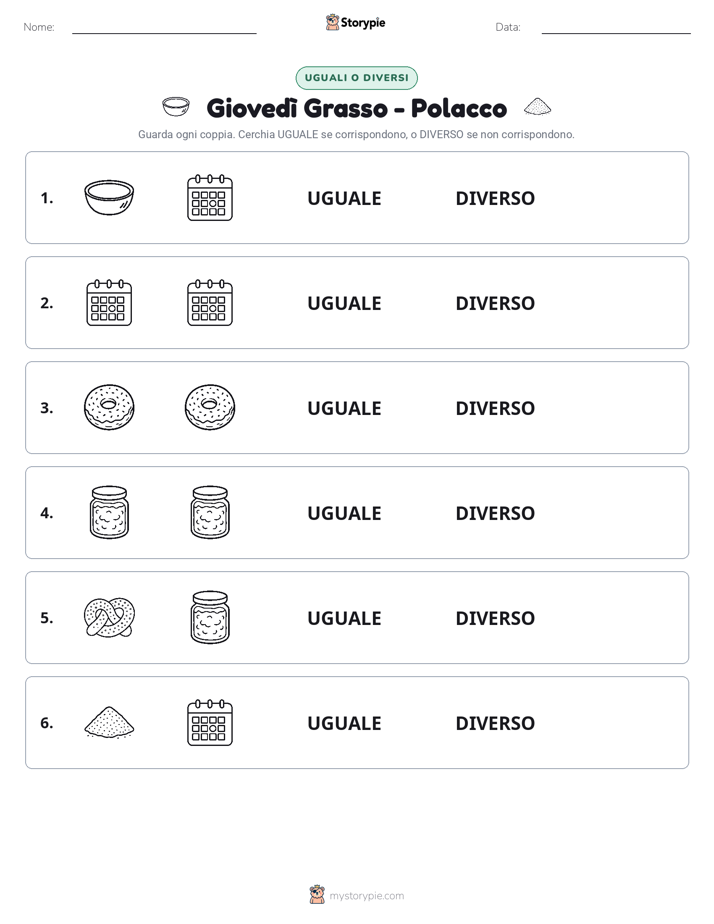The height and width of the screenshot is (924, 714).
Task: Choose DIVERSO for row 1
Action: click(x=495, y=198)
